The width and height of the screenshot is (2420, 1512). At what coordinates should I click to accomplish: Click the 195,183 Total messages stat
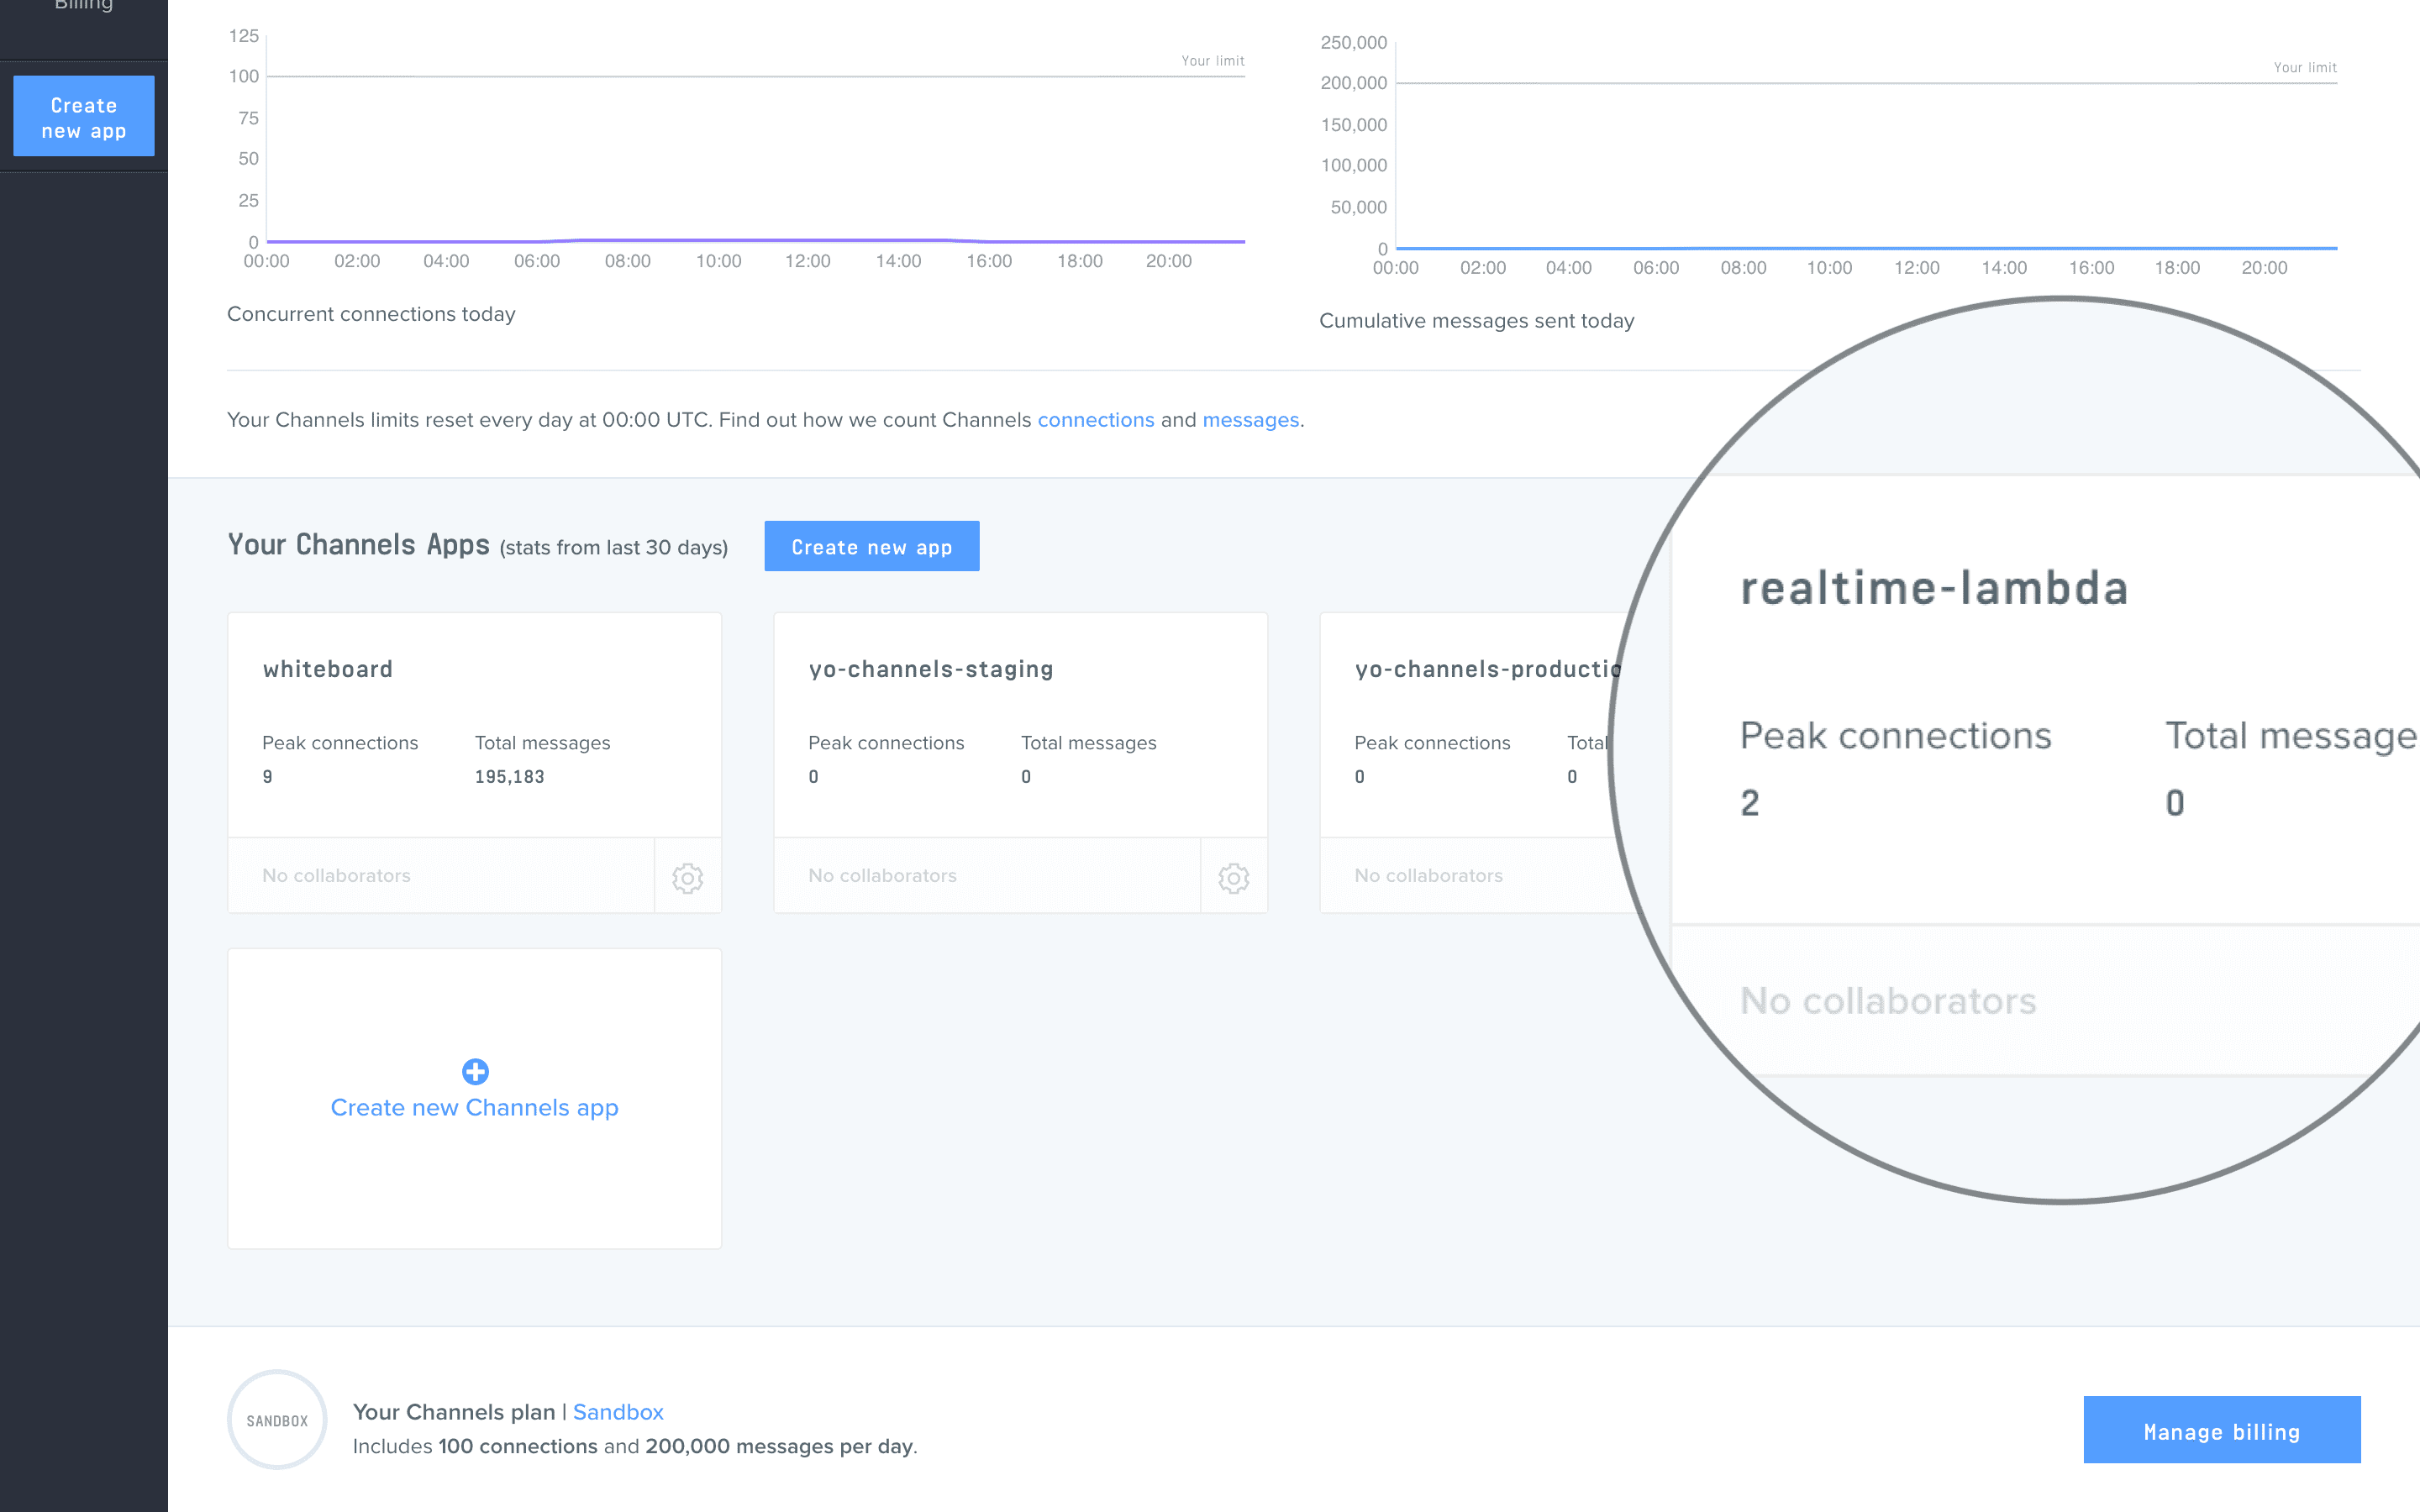tap(509, 776)
